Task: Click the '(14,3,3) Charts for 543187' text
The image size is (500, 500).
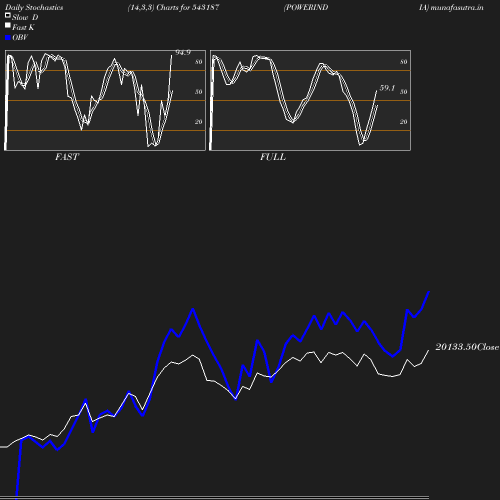Action: tap(173, 7)
